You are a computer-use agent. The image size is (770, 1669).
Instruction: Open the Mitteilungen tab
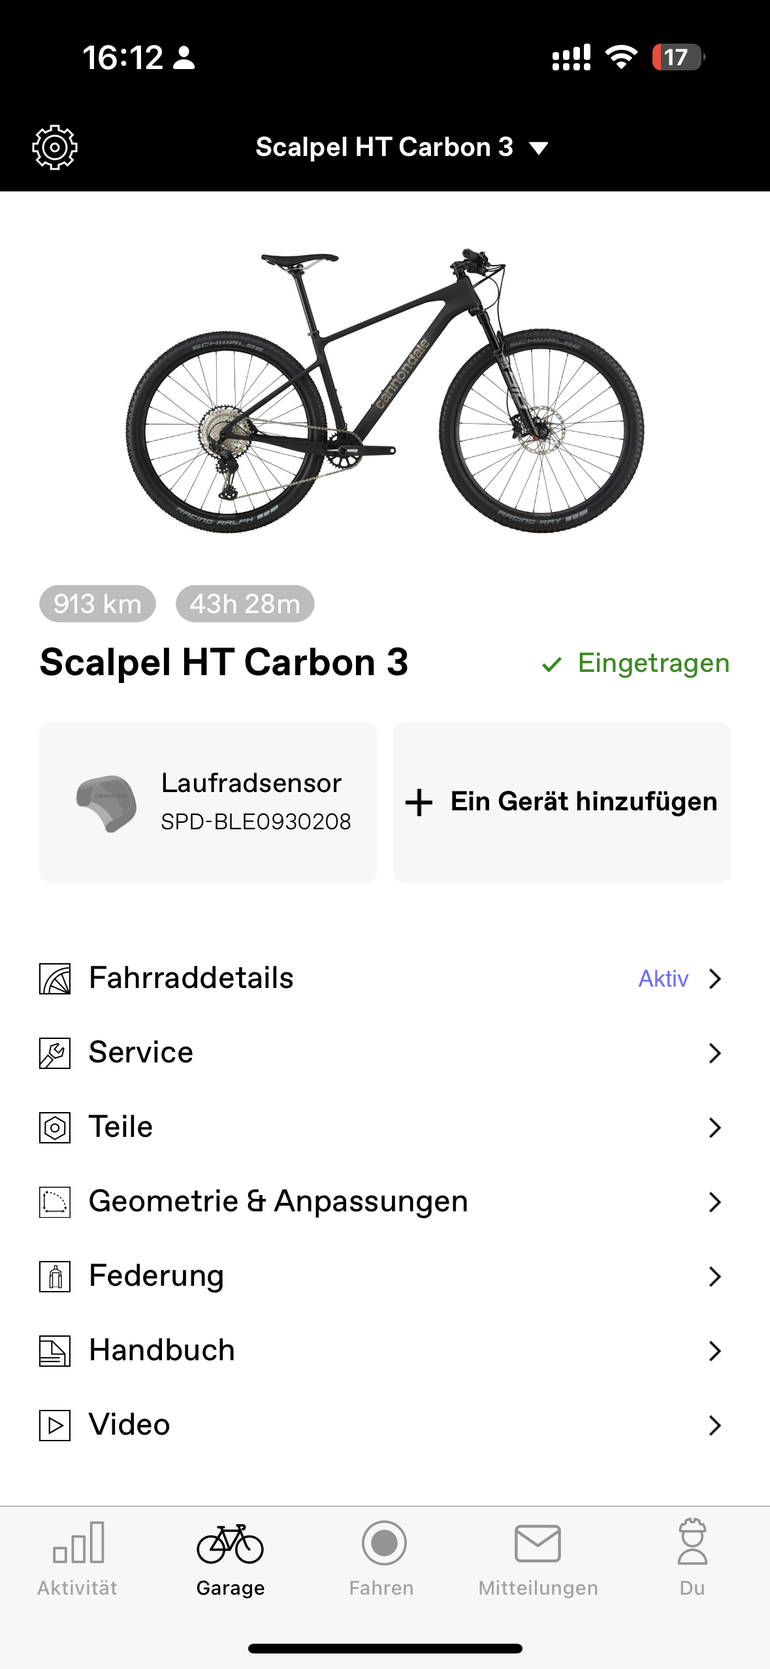[x=538, y=1557]
